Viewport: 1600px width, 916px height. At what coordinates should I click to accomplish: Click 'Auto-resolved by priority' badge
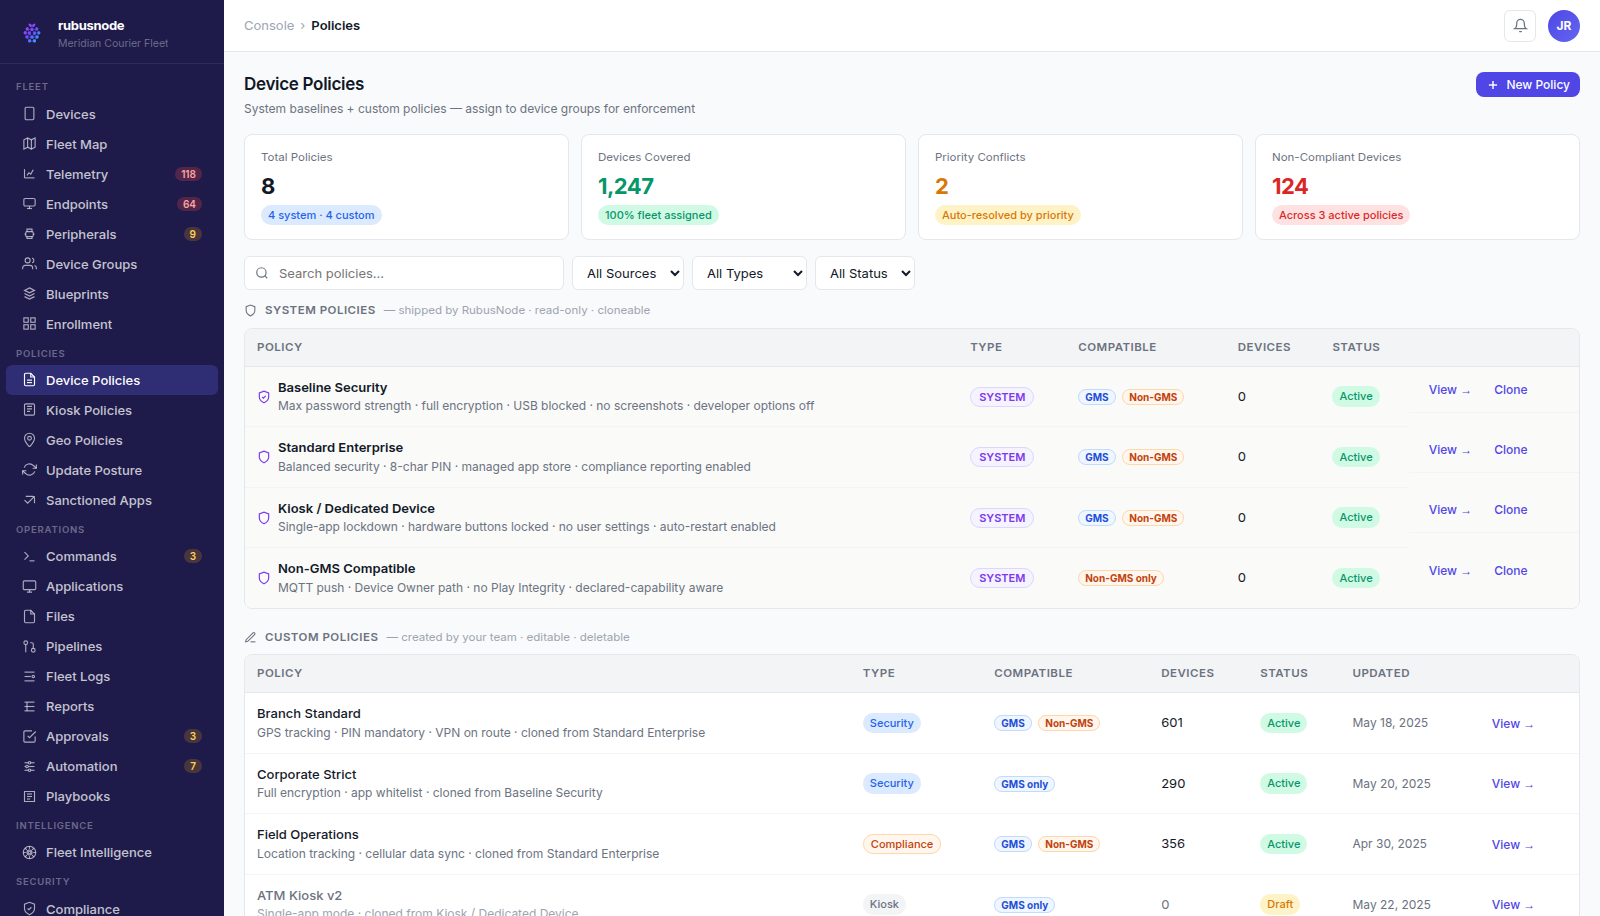[1007, 215]
